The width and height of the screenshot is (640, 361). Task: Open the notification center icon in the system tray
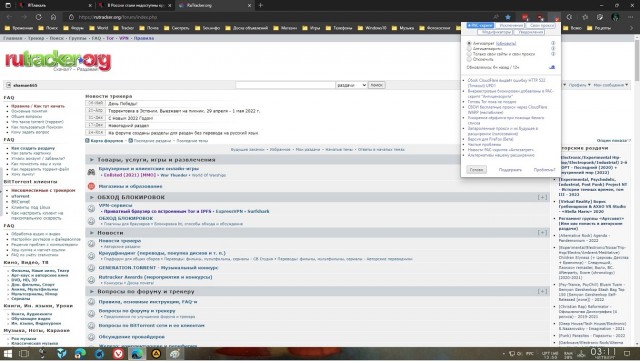[627, 354]
